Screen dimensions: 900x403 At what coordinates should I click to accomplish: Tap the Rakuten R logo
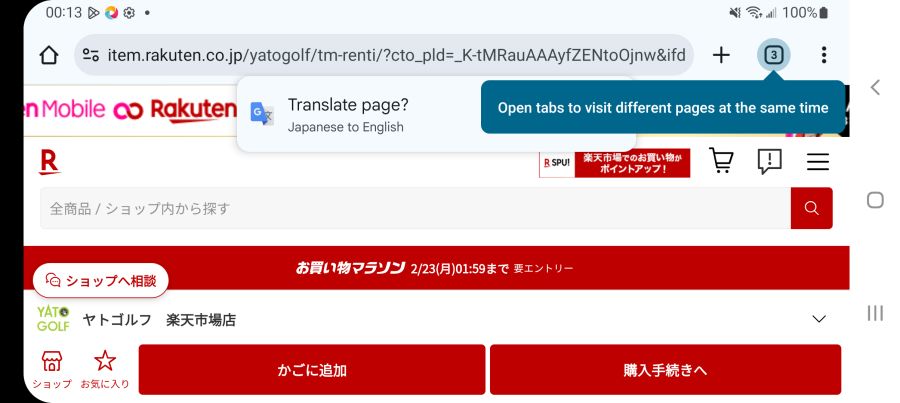pos(49,162)
